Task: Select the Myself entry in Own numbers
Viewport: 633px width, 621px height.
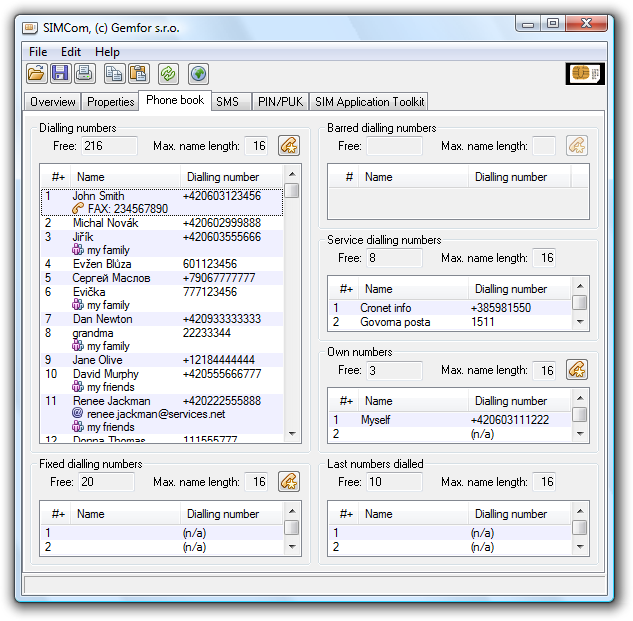Action: (377, 421)
